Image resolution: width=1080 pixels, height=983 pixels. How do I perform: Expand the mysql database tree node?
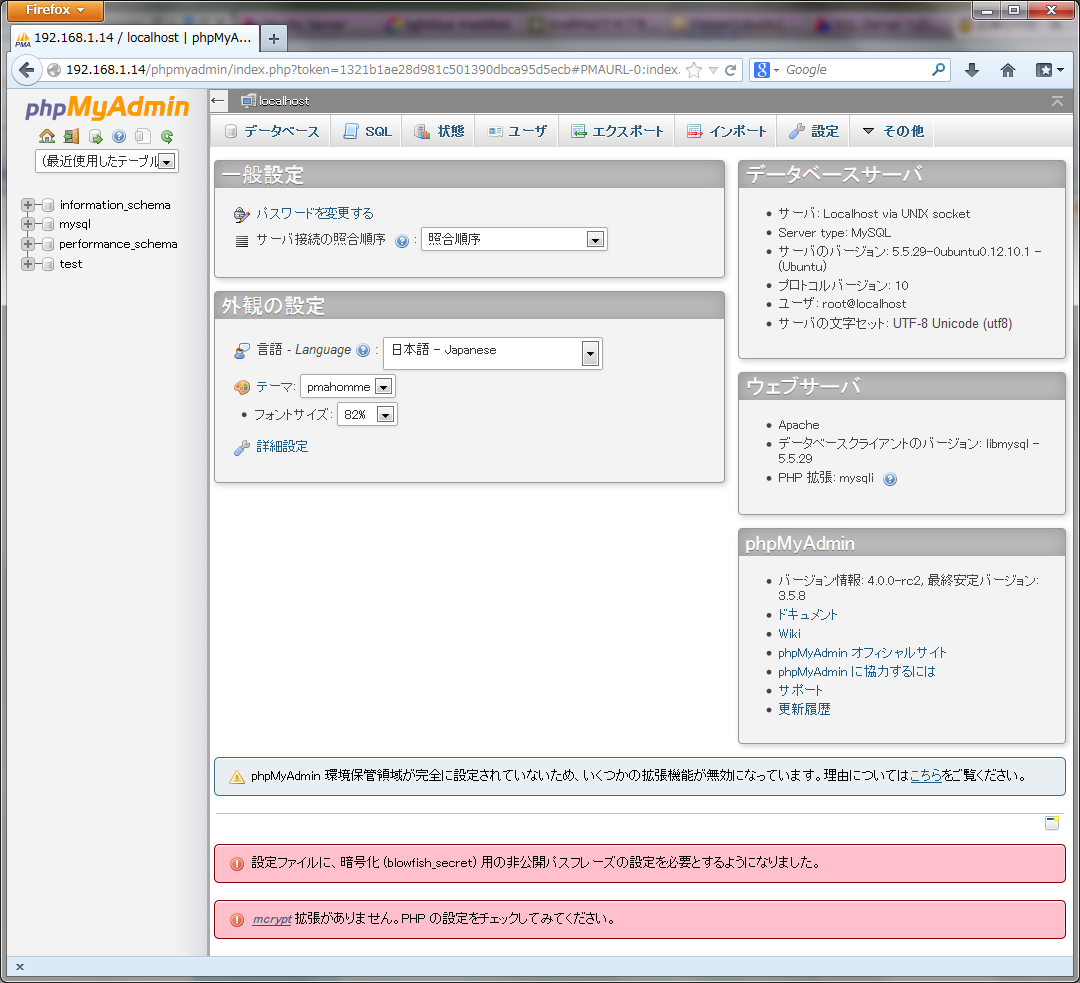28,224
